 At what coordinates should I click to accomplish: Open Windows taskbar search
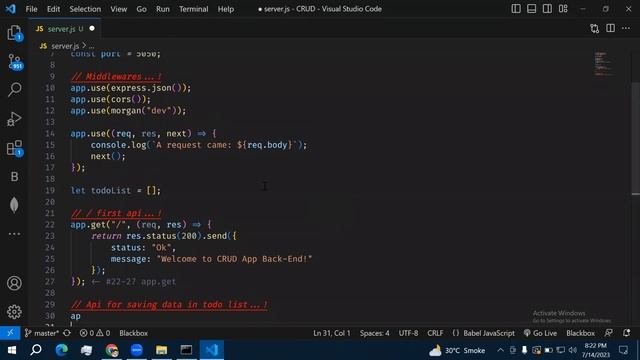(36, 350)
